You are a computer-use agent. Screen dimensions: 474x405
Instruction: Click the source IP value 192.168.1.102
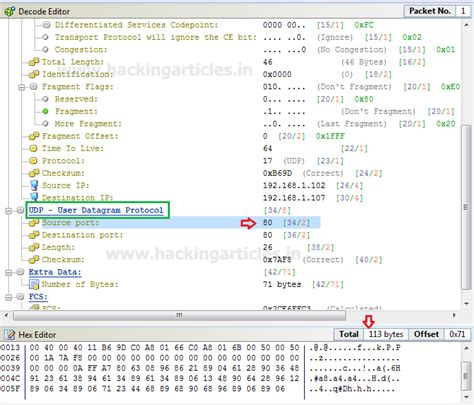(x=294, y=185)
